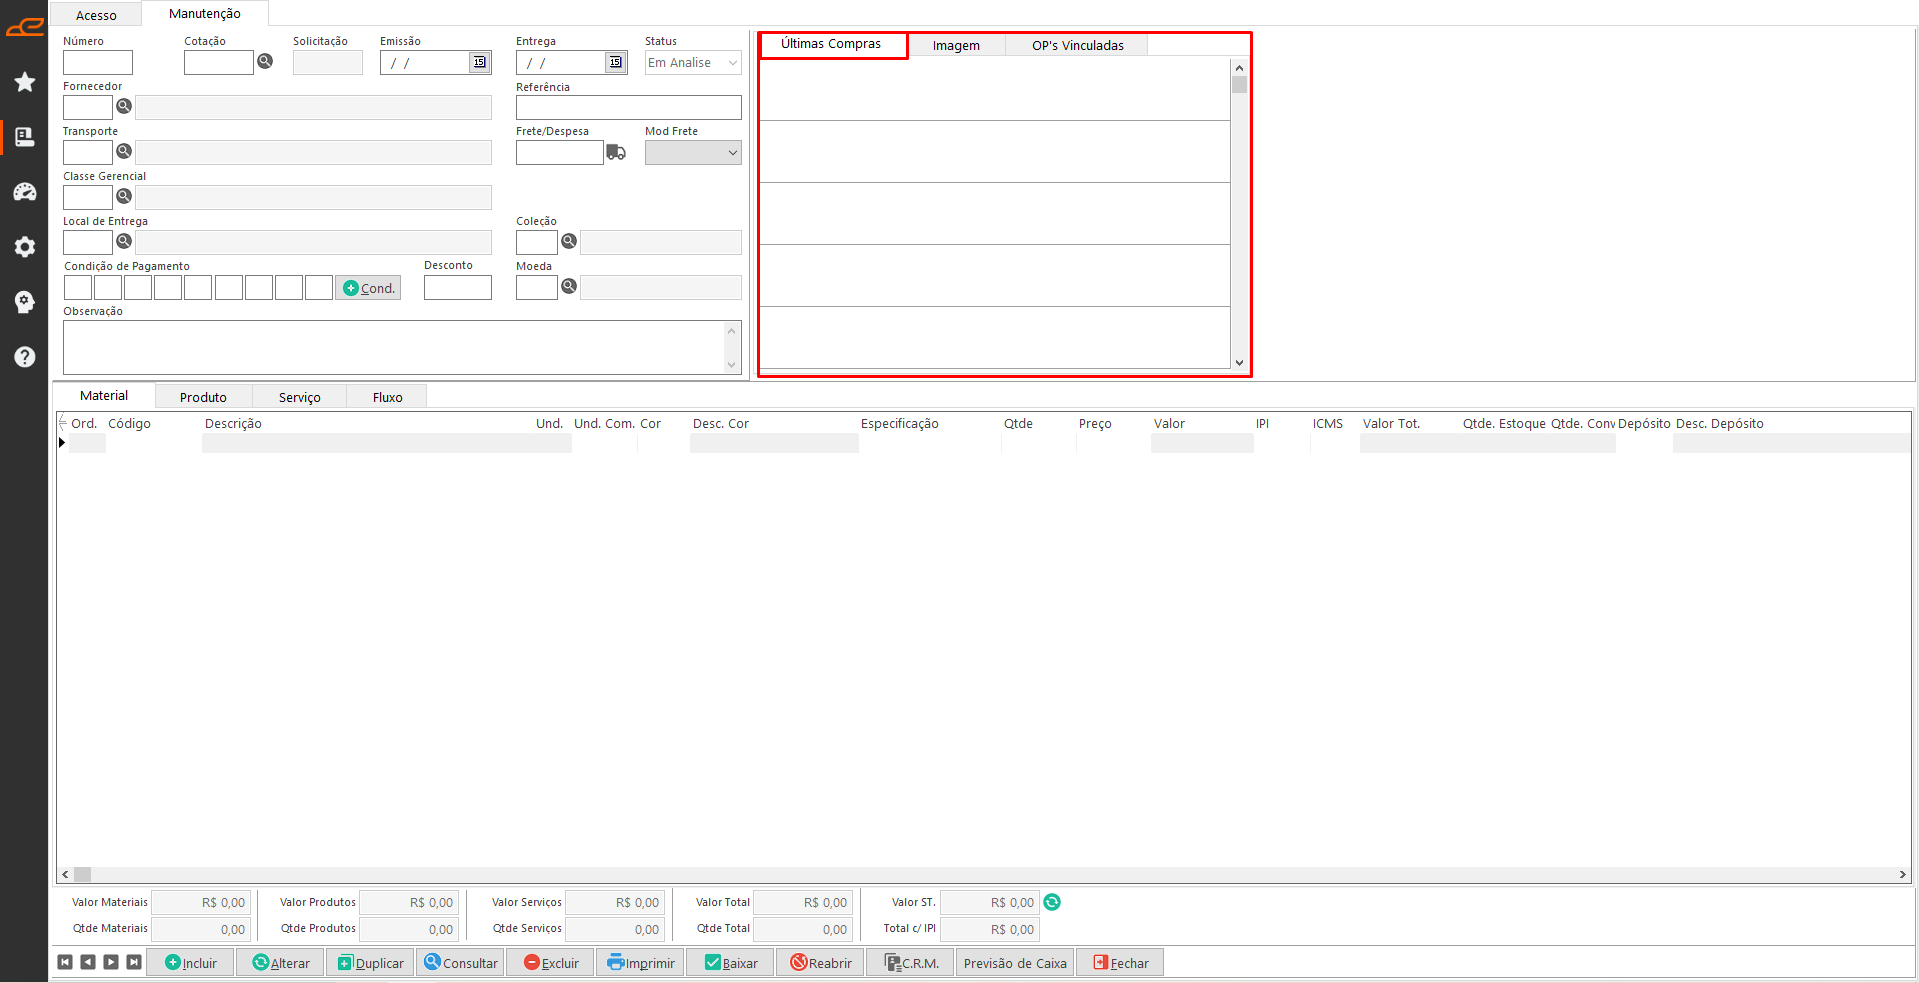Expand the Status dropdown

tap(733, 63)
